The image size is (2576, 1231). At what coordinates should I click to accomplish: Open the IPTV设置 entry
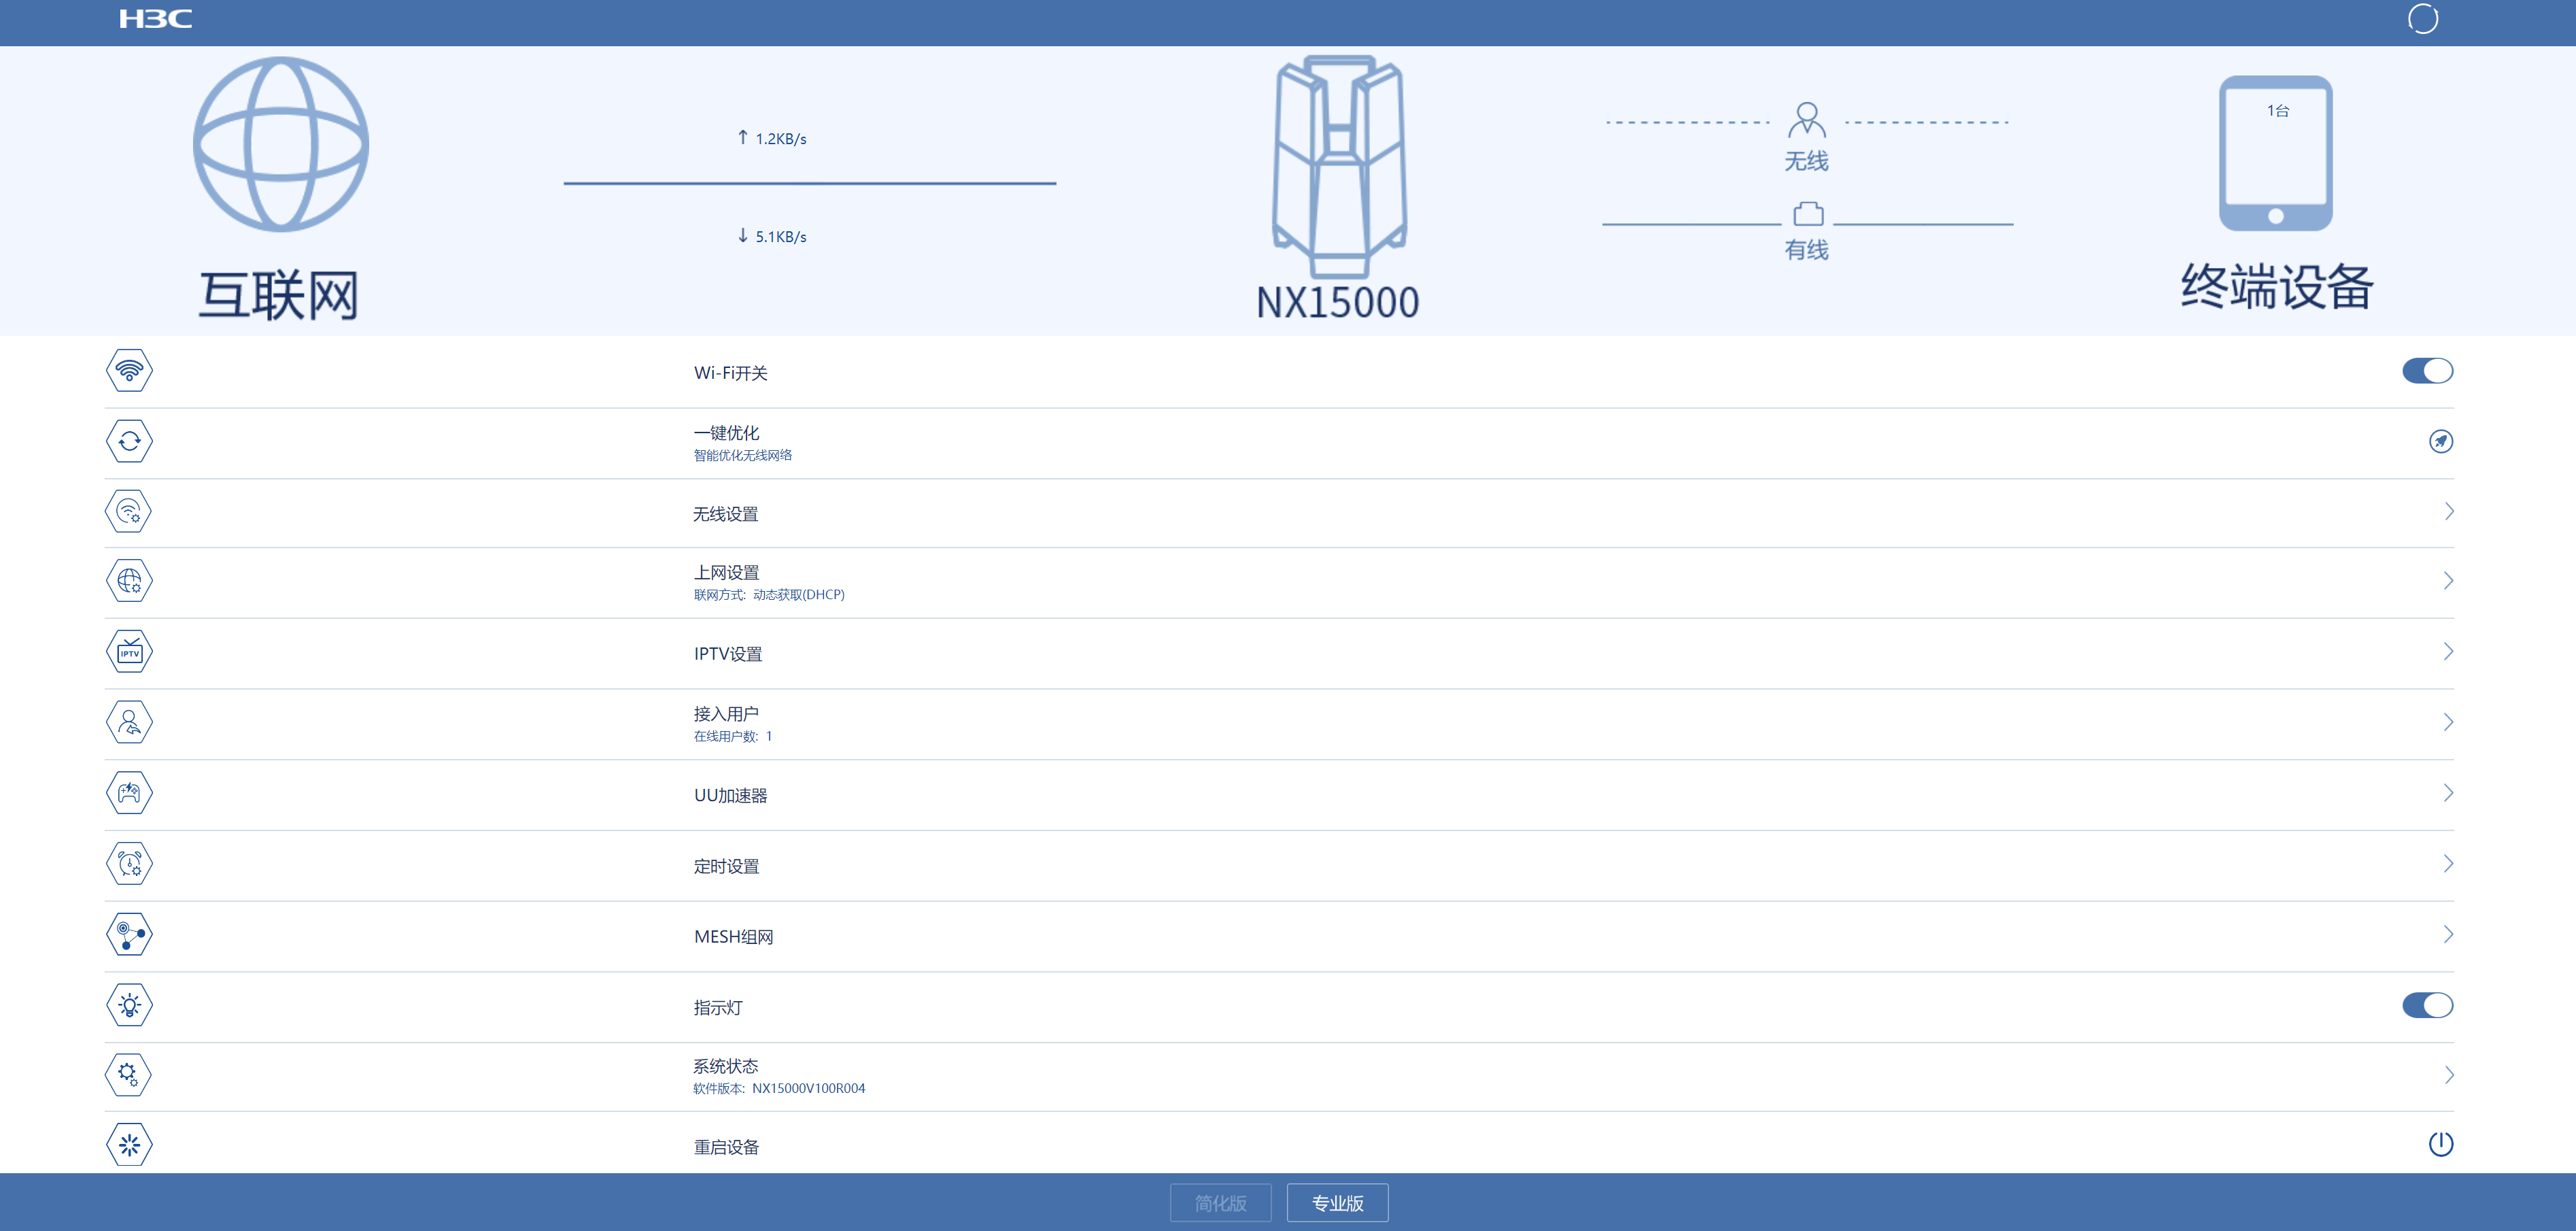[x=728, y=654]
